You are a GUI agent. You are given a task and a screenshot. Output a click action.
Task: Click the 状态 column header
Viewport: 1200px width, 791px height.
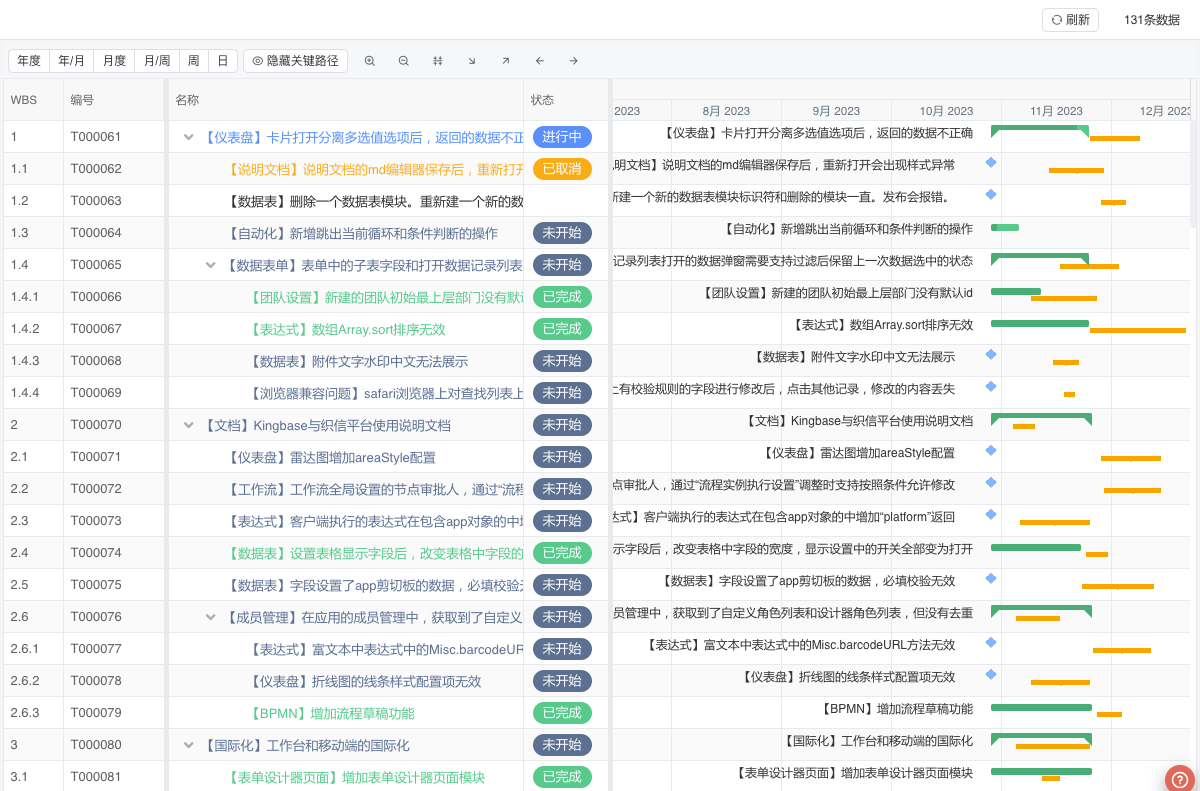pos(542,100)
